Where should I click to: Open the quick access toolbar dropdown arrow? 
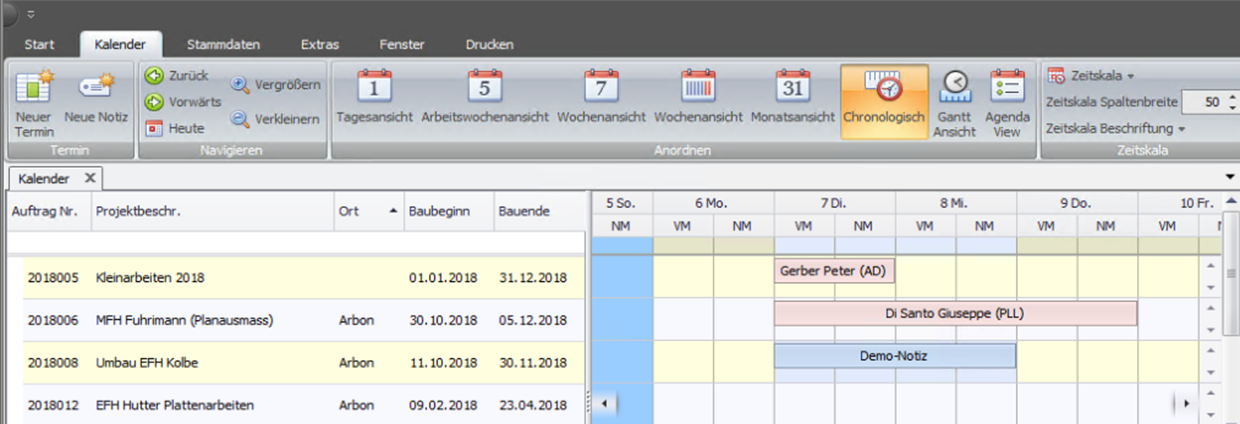[x=31, y=14]
